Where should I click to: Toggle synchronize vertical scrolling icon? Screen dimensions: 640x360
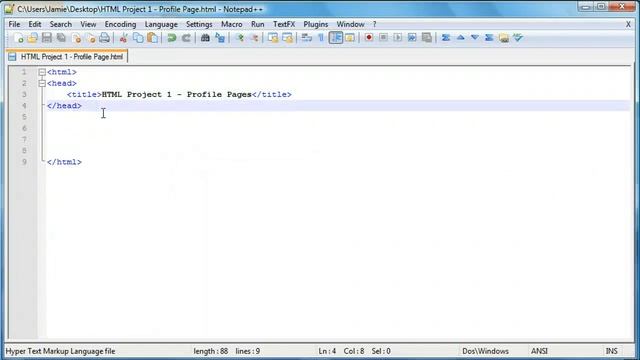[x=273, y=38]
